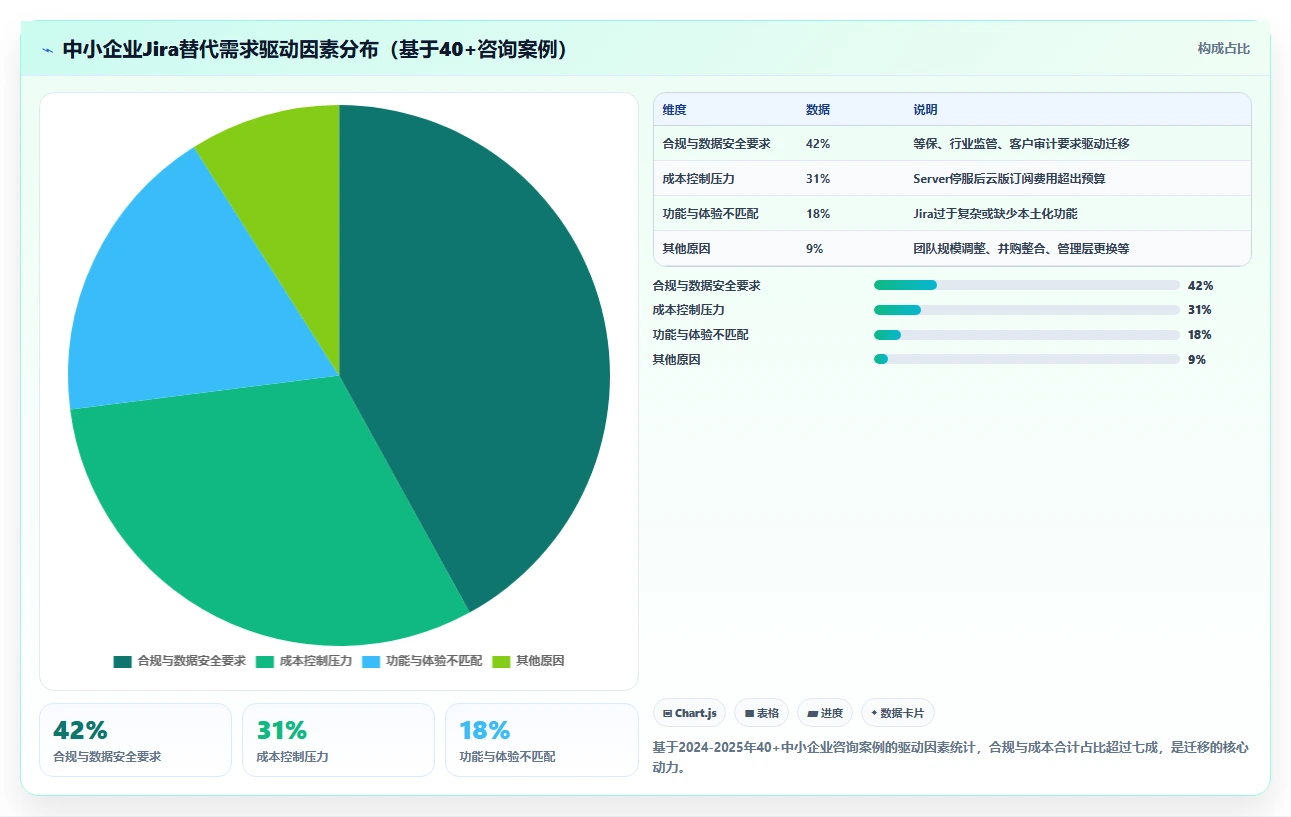This screenshot has height=817, width=1291.
Task: Click the 进度 tag chip
Action: 825,713
